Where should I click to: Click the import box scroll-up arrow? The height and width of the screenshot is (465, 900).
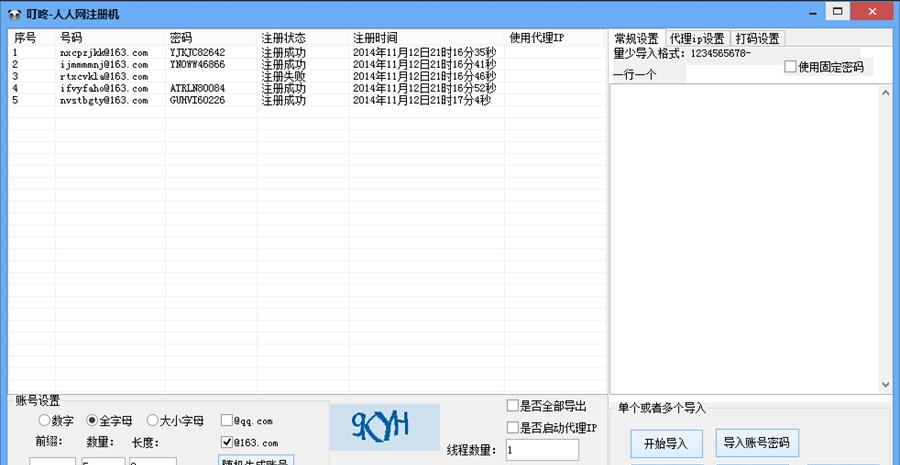point(884,93)
